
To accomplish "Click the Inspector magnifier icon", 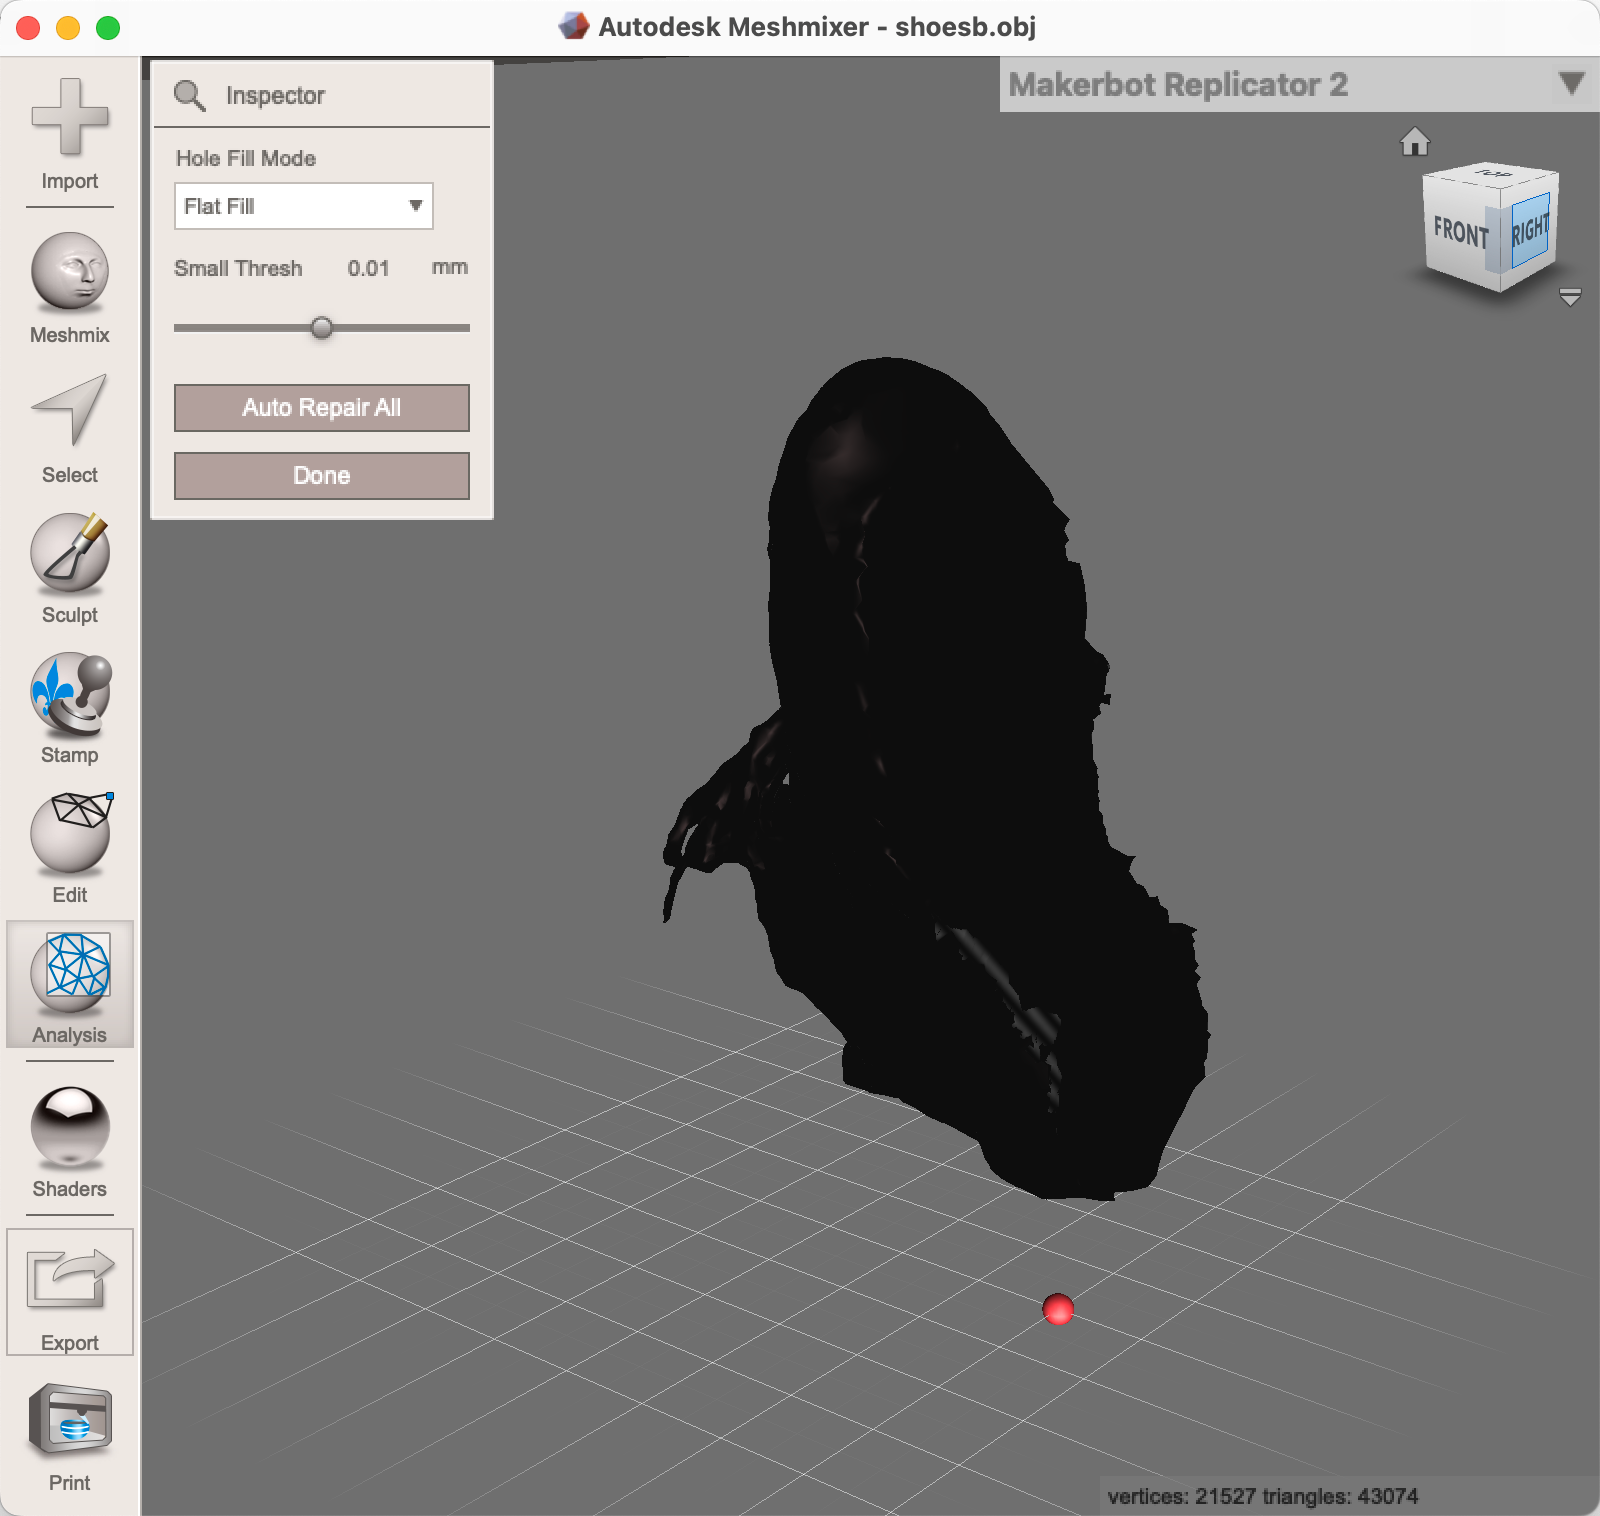I will pos(190,94).
